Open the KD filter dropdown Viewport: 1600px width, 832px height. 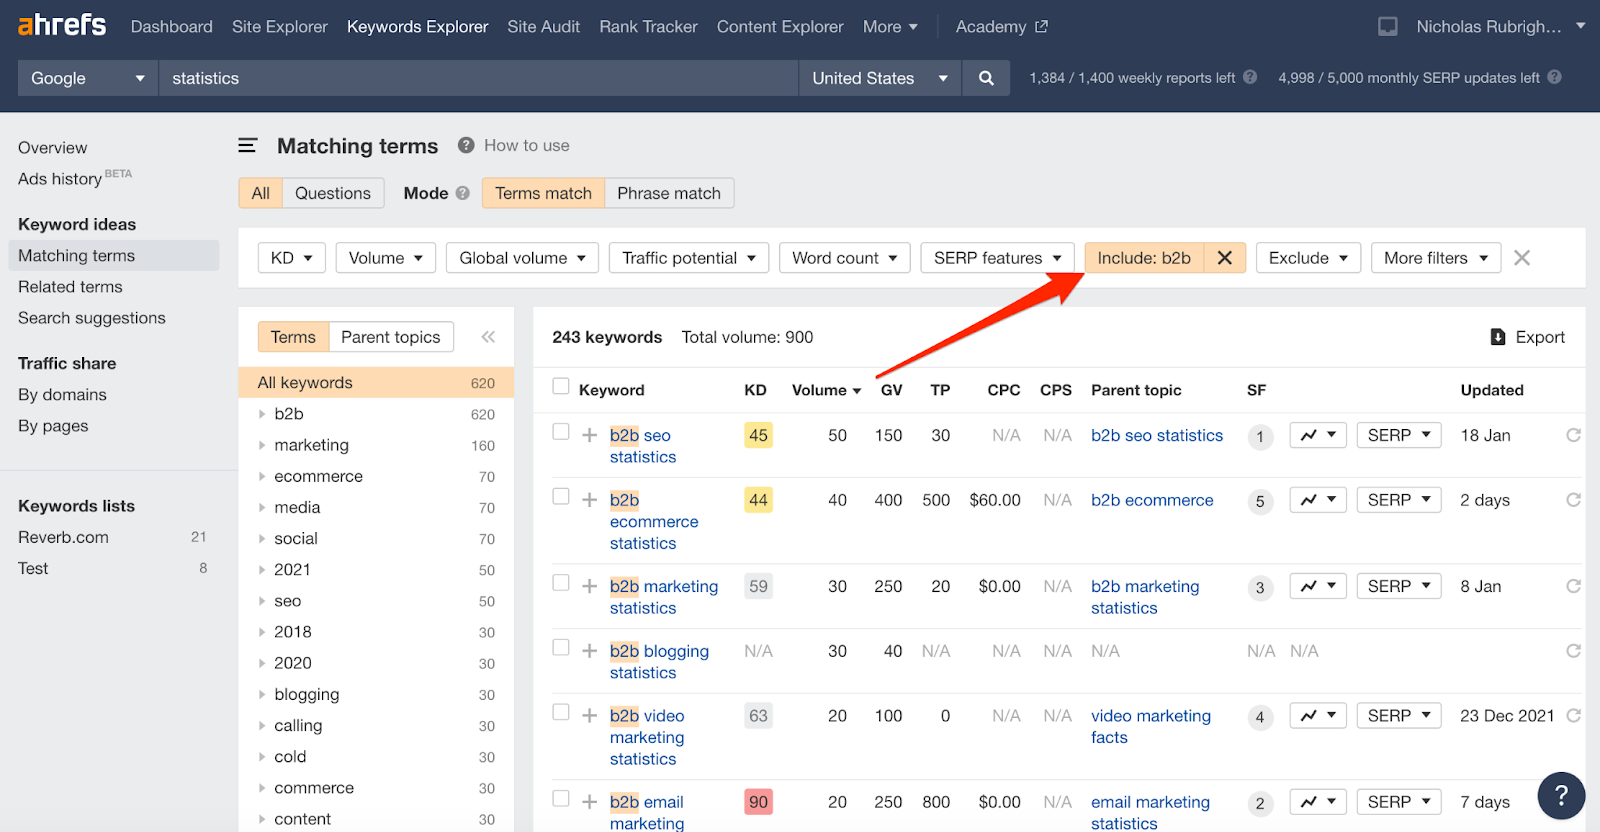292,258
